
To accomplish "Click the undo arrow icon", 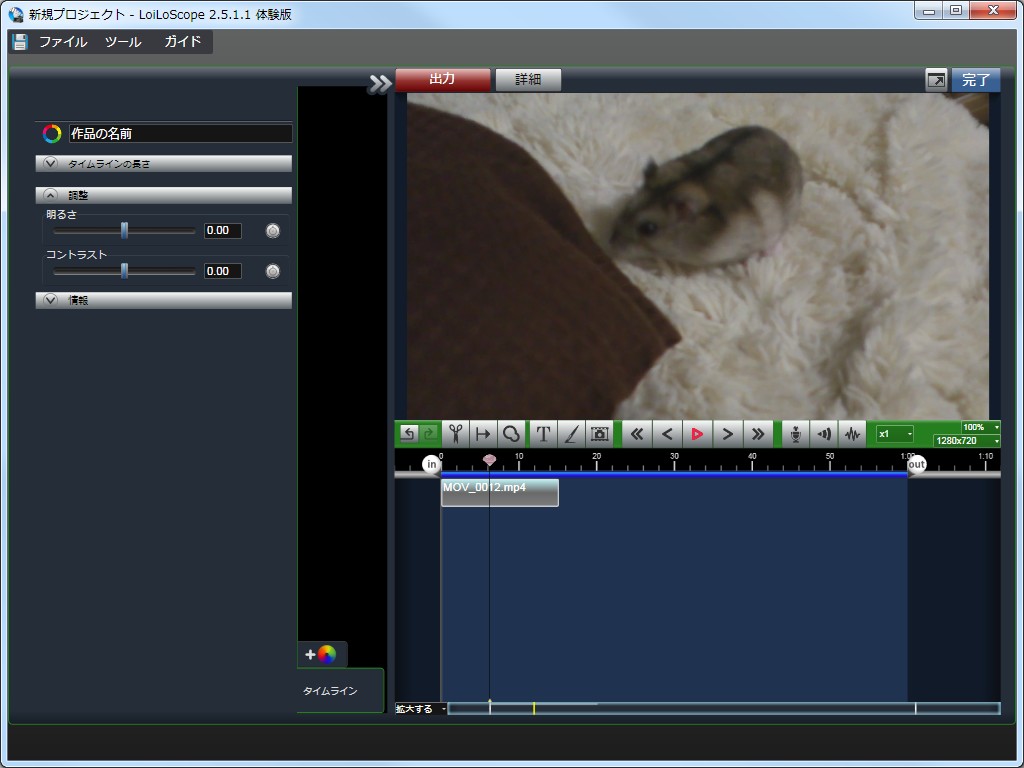I will 408,434.
